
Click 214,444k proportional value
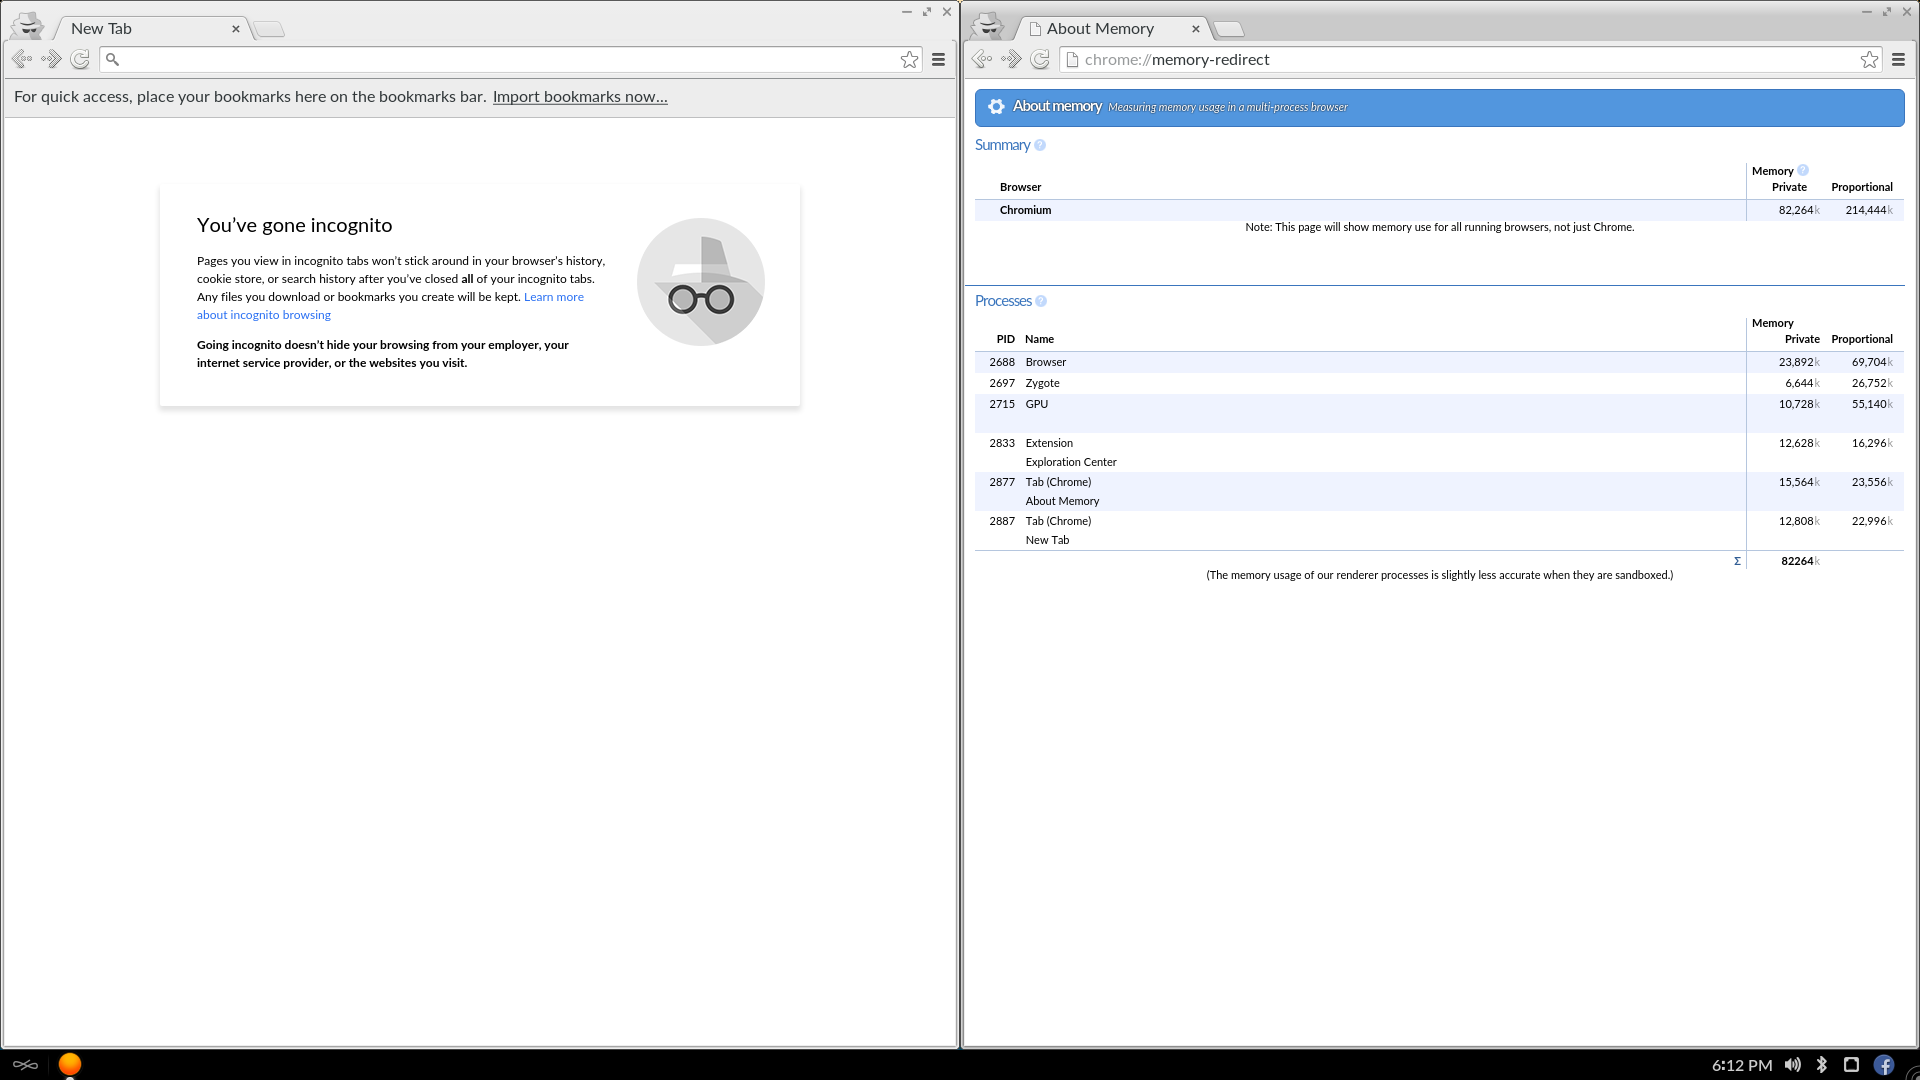click(1869, 210)
